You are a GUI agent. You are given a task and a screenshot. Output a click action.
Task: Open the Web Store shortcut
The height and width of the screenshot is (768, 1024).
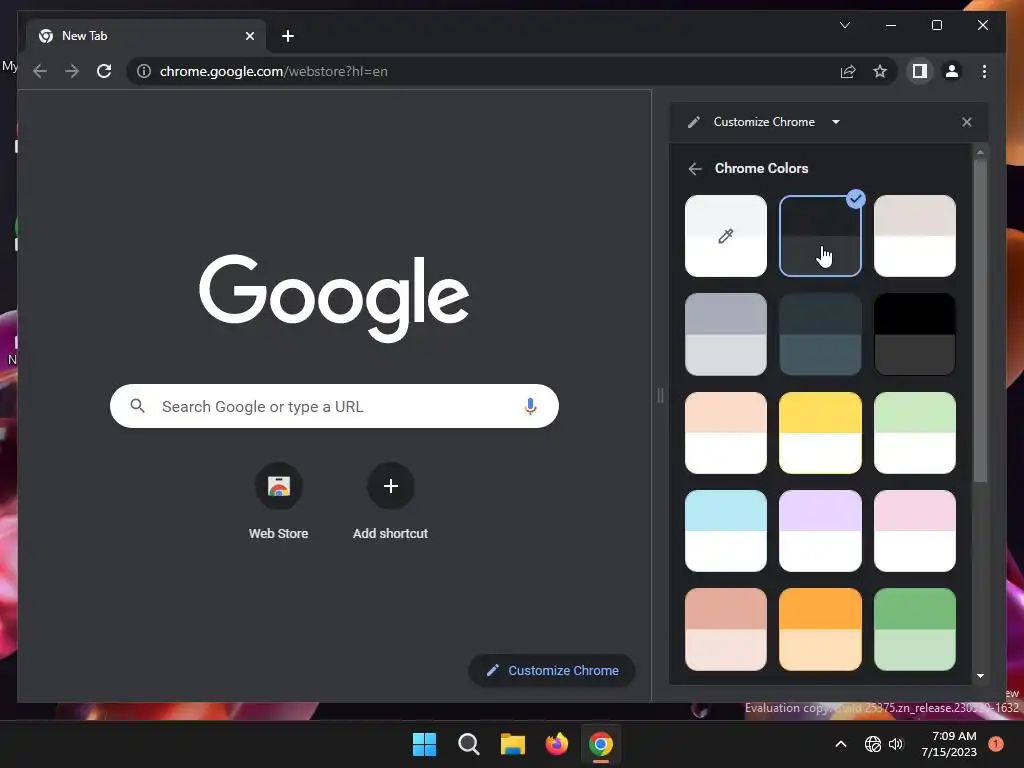pyautogui.click(x=279, y=502)
